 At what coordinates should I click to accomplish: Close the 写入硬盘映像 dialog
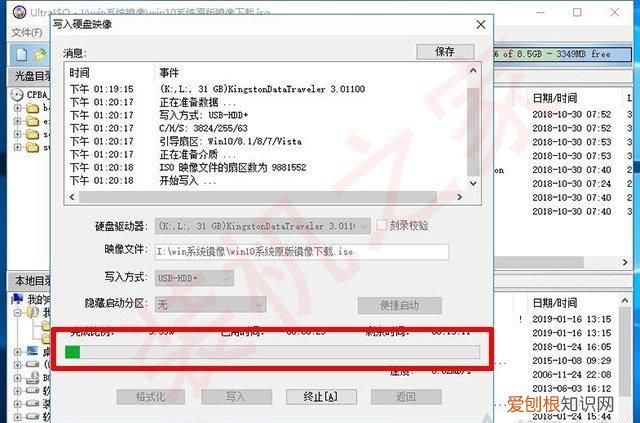tap(481, 25)
